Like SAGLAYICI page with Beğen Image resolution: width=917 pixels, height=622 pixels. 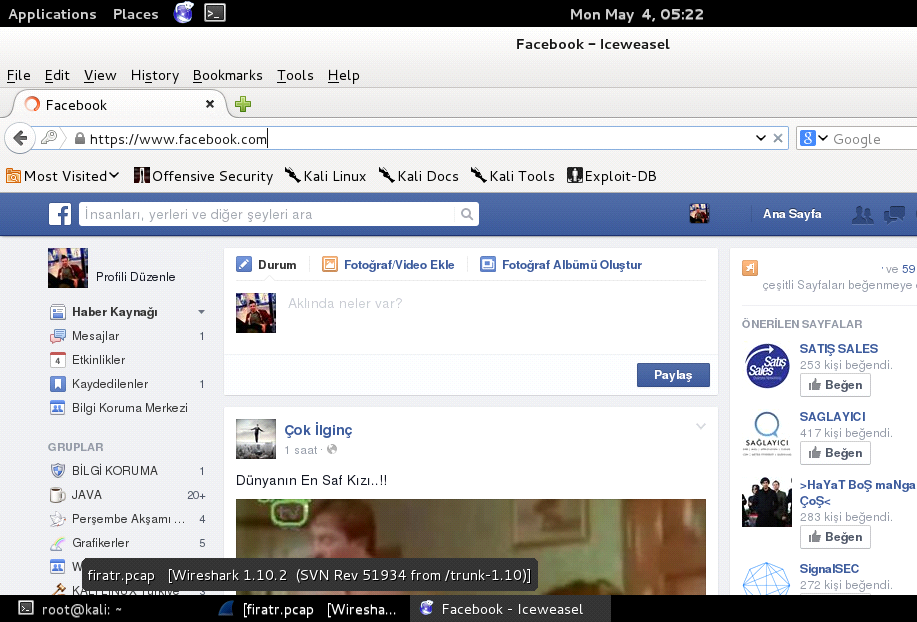click(835, 453)
